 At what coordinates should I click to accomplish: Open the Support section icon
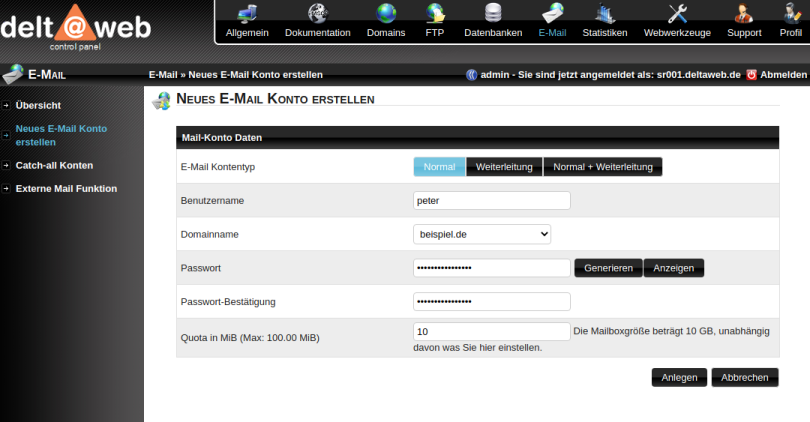744,14
